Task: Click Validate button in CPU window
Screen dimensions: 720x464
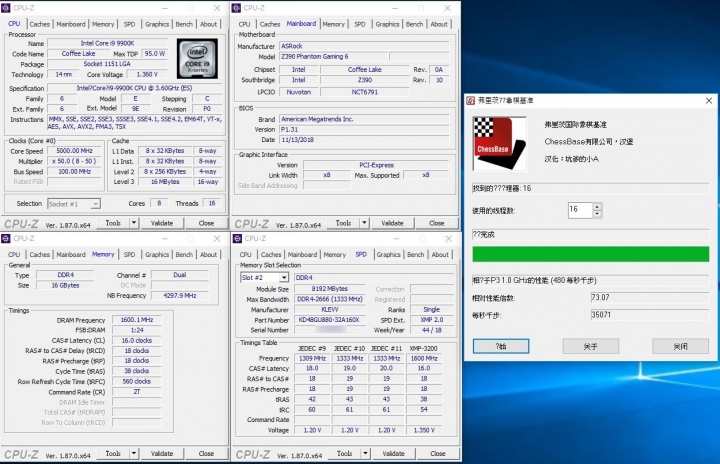Action: (162, 223)
